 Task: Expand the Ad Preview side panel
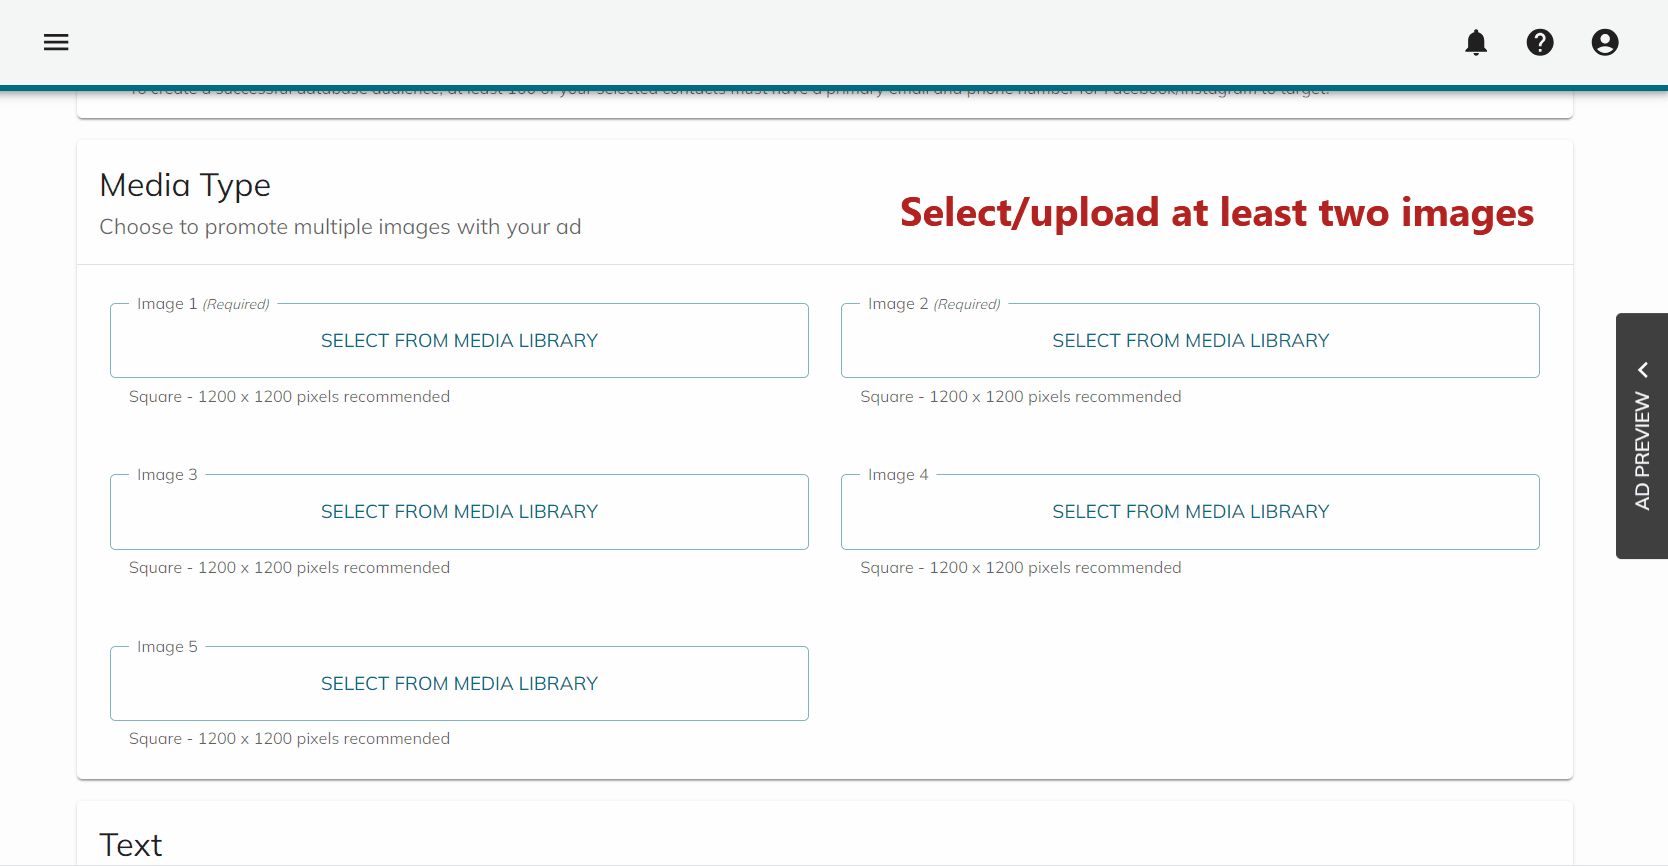tap(1642, 436)
